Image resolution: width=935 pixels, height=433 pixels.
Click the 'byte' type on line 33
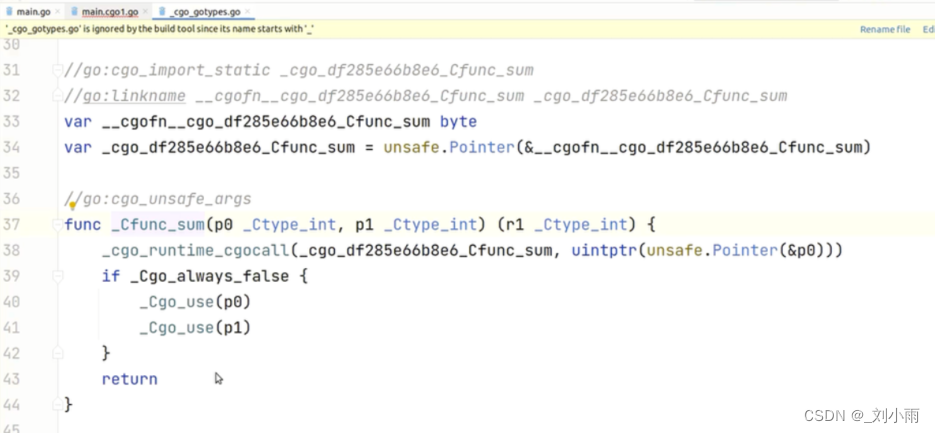[x=458, y=122]
